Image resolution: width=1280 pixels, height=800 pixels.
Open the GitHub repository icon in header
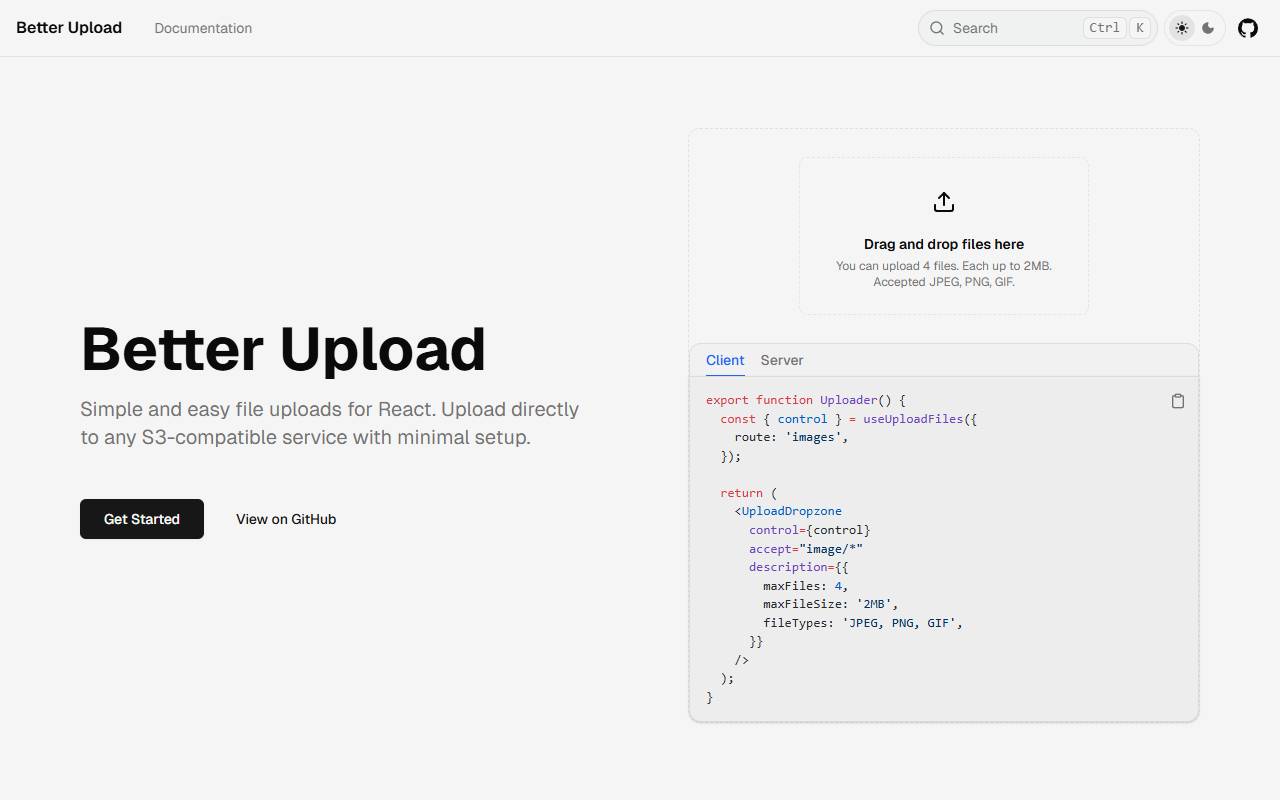1248,28
